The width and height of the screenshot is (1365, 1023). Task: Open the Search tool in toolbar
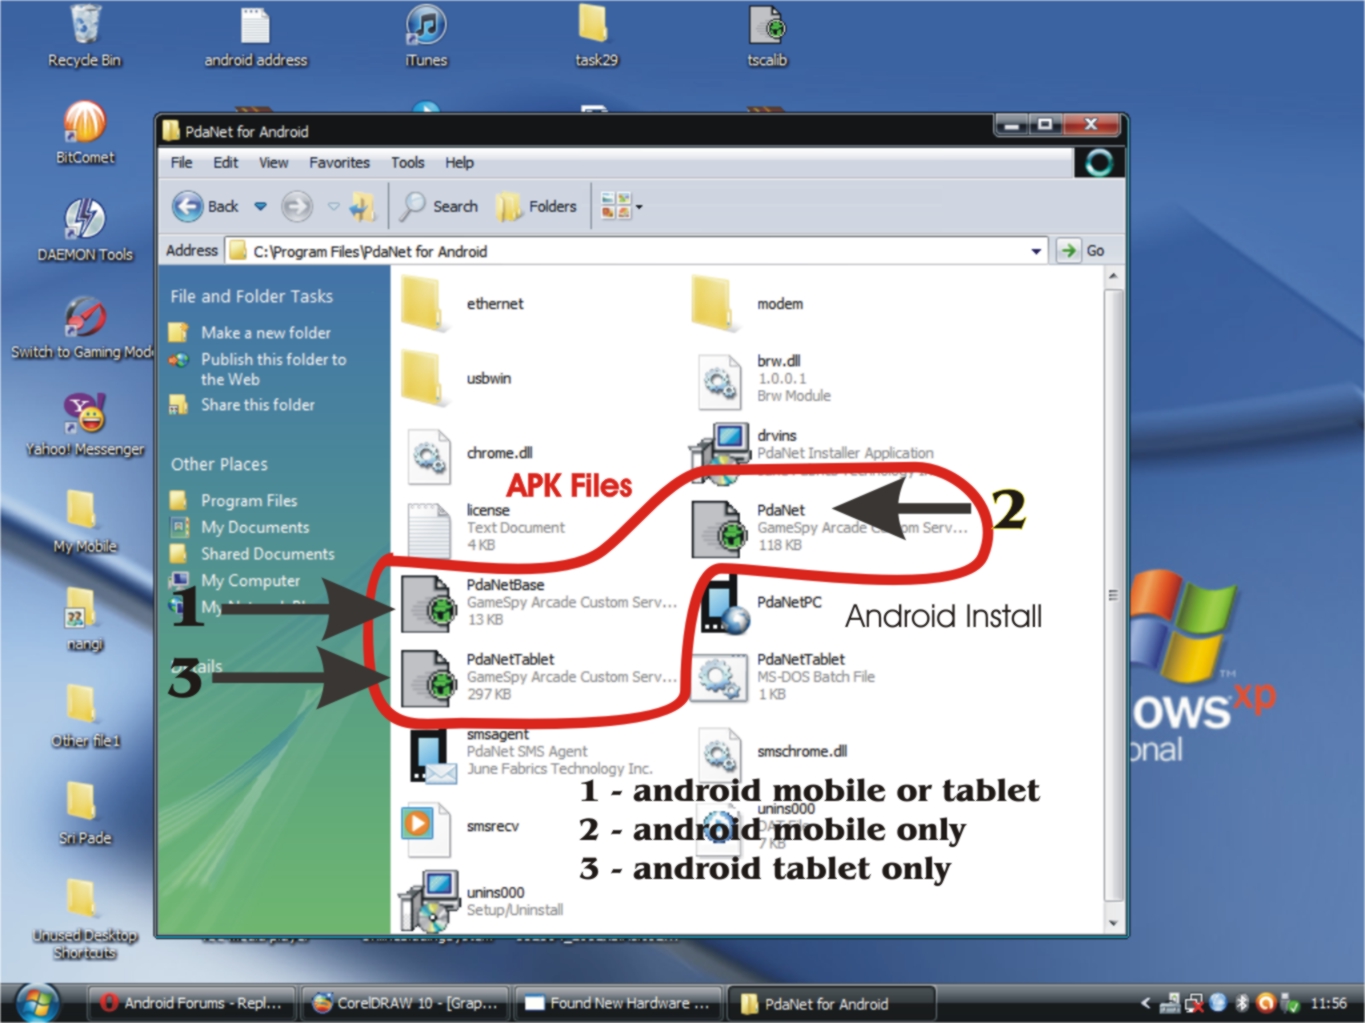click(x=439, y=207)
